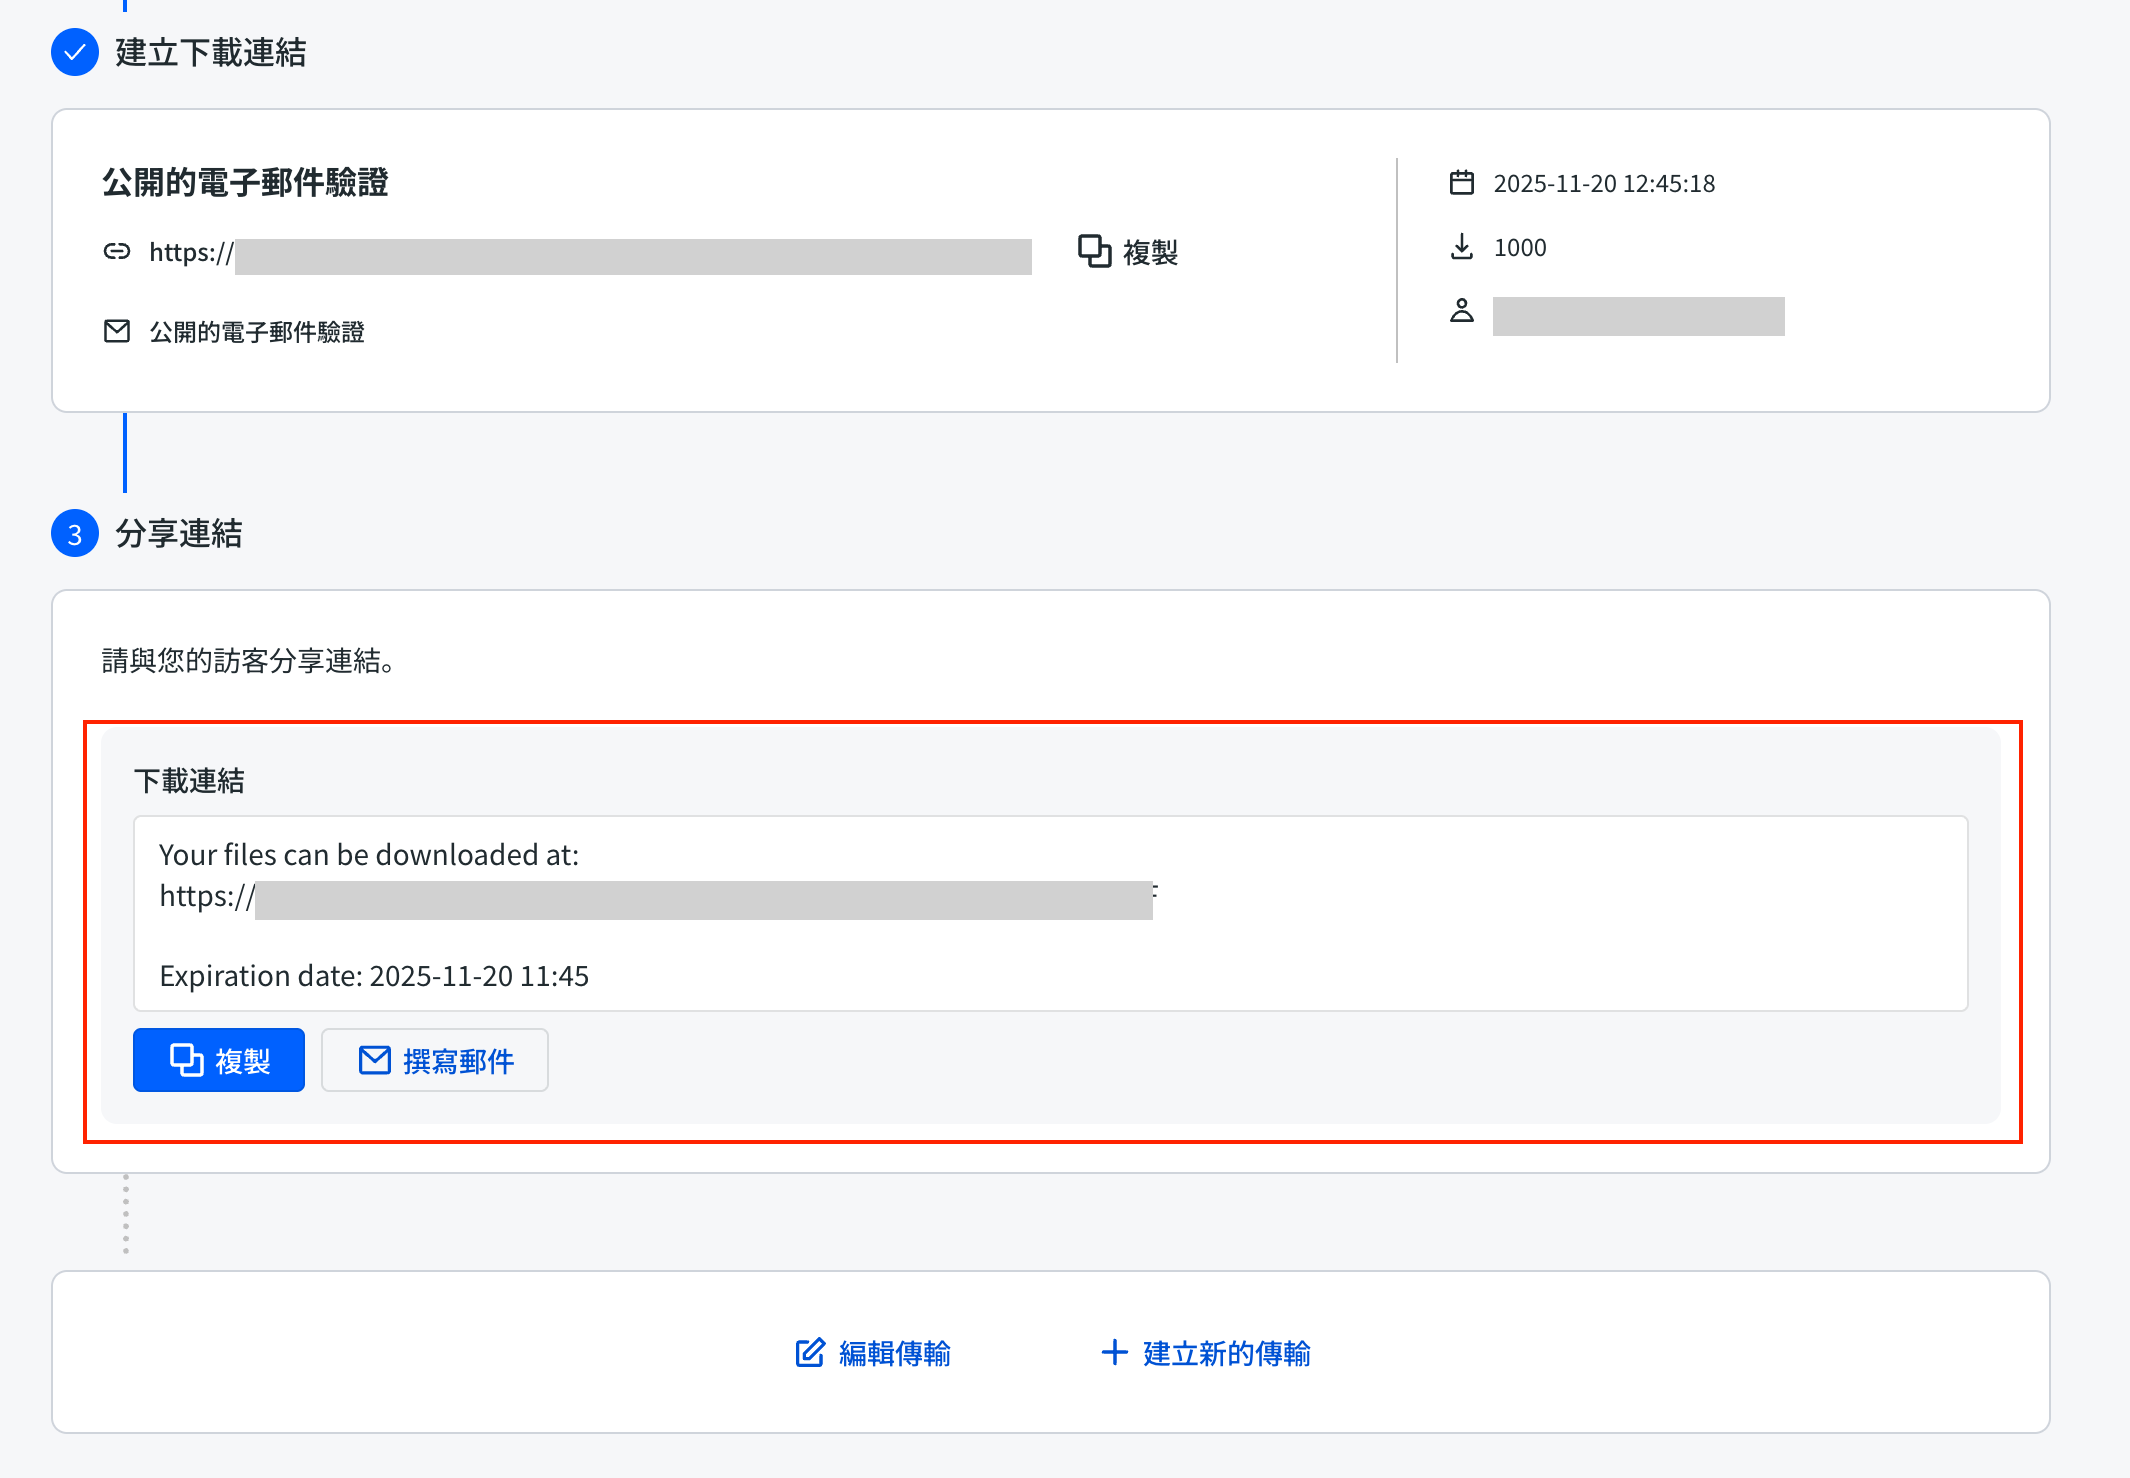This screenshot has height=1478, width=2130.
Task: Click the https:// download URL in the top card
Action: 590,253
